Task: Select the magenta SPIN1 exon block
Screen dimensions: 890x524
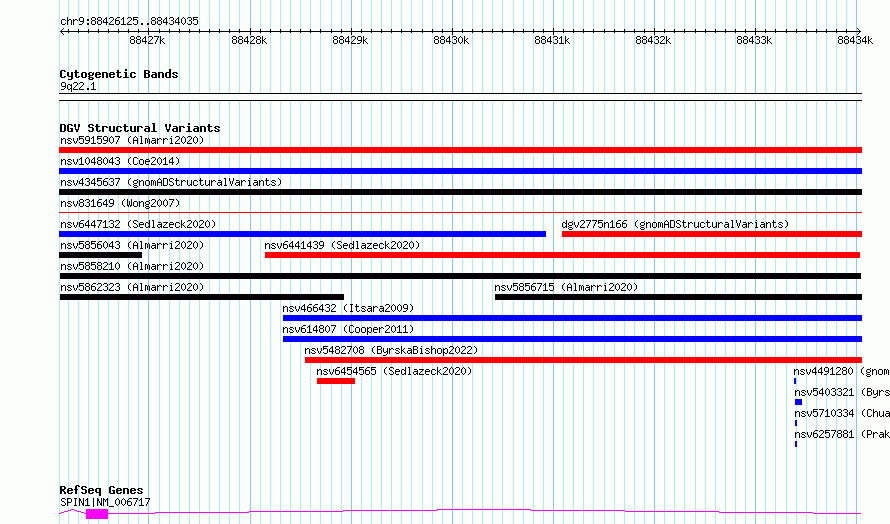Action: click(x=97, y=514)
